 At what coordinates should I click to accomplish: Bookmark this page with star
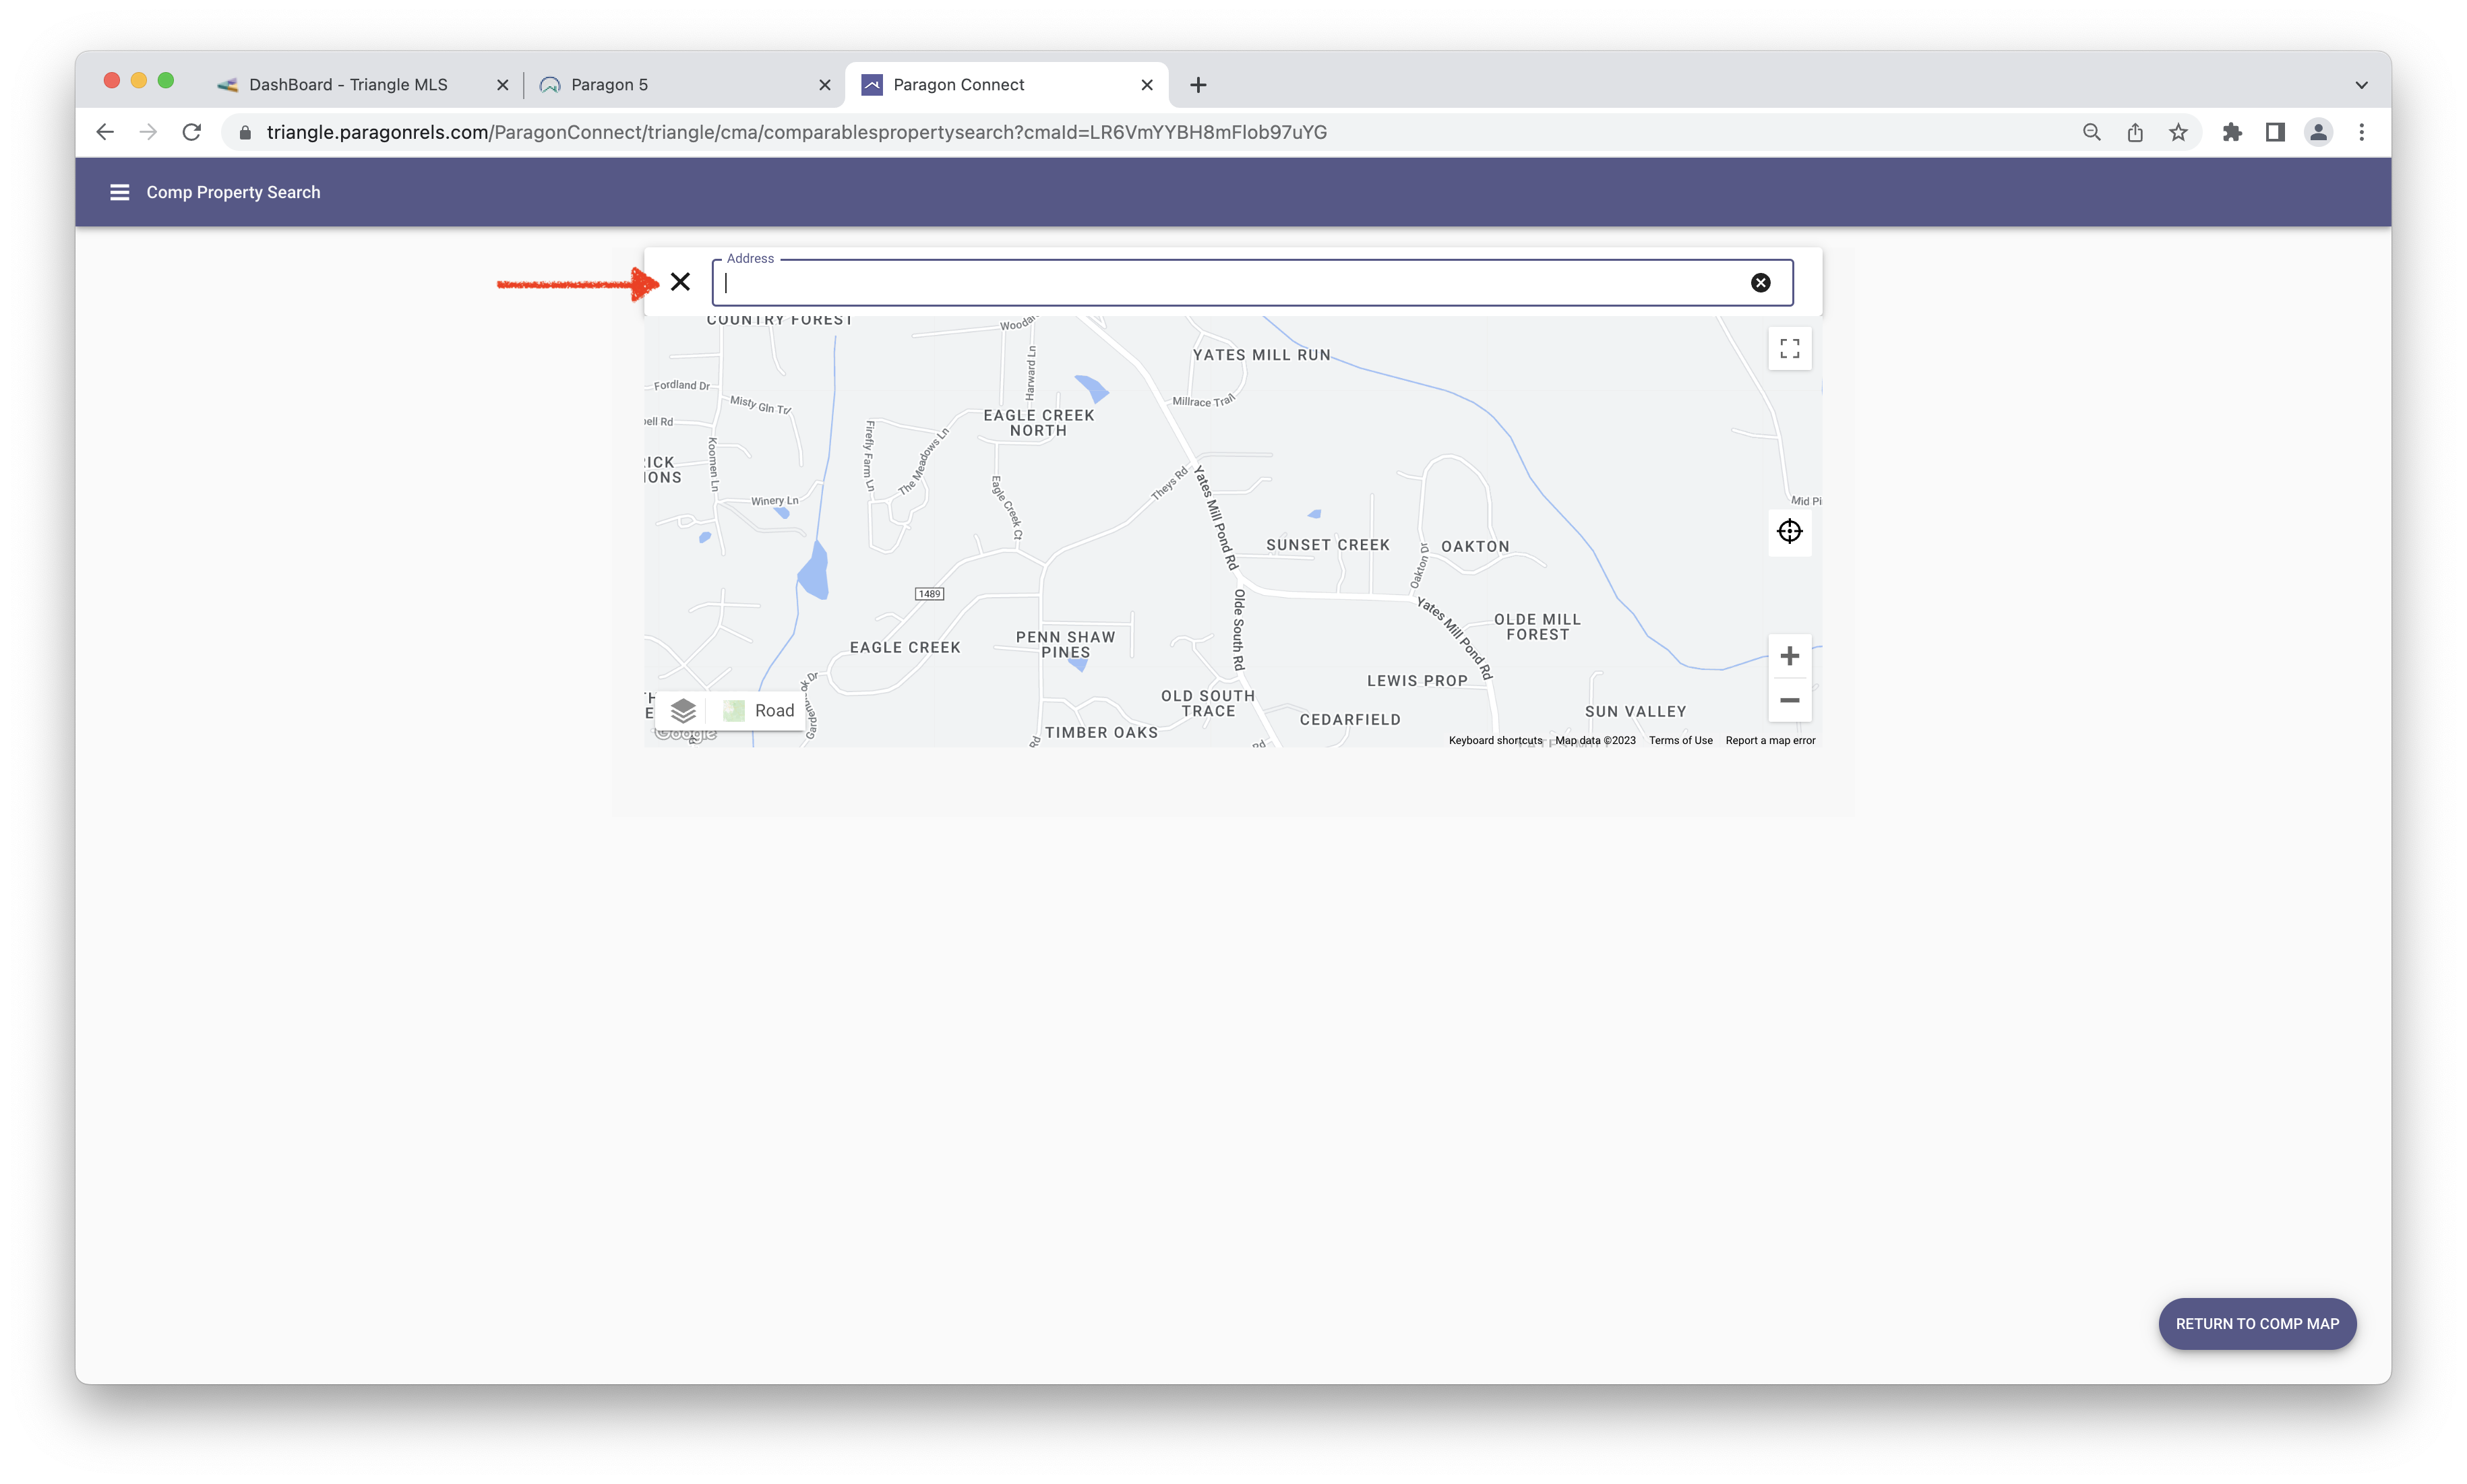coord(2177,132)
